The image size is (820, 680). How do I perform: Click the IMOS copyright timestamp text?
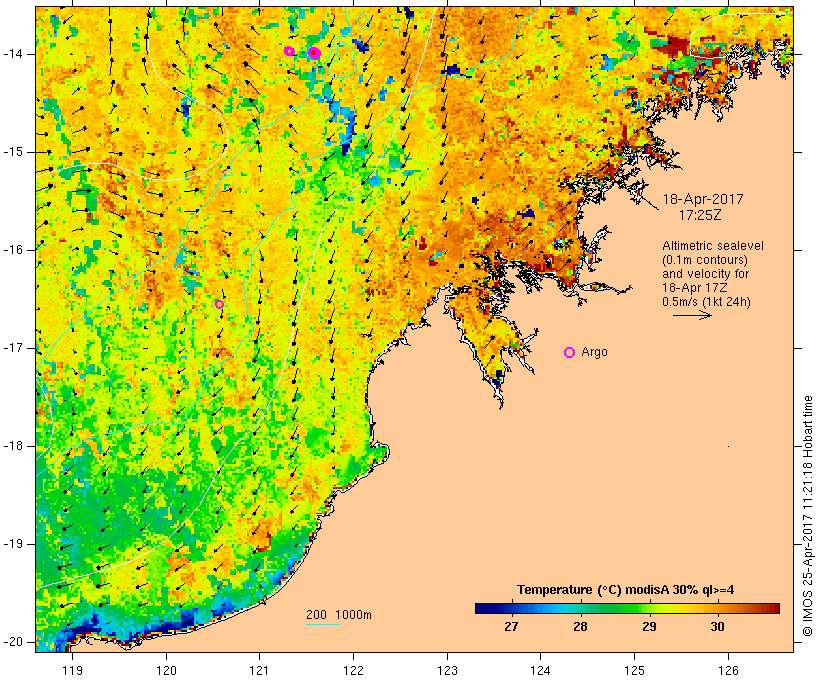pos(808,516)
